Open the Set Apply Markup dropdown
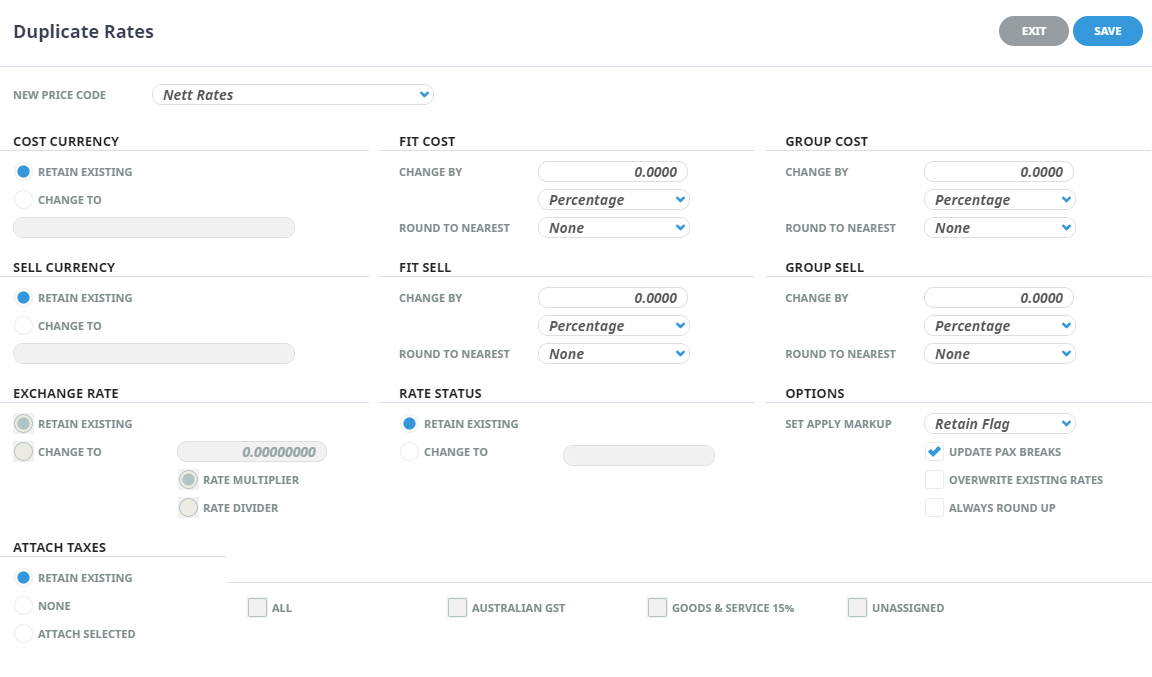The image size is (1152, 677). coord(999,424)
